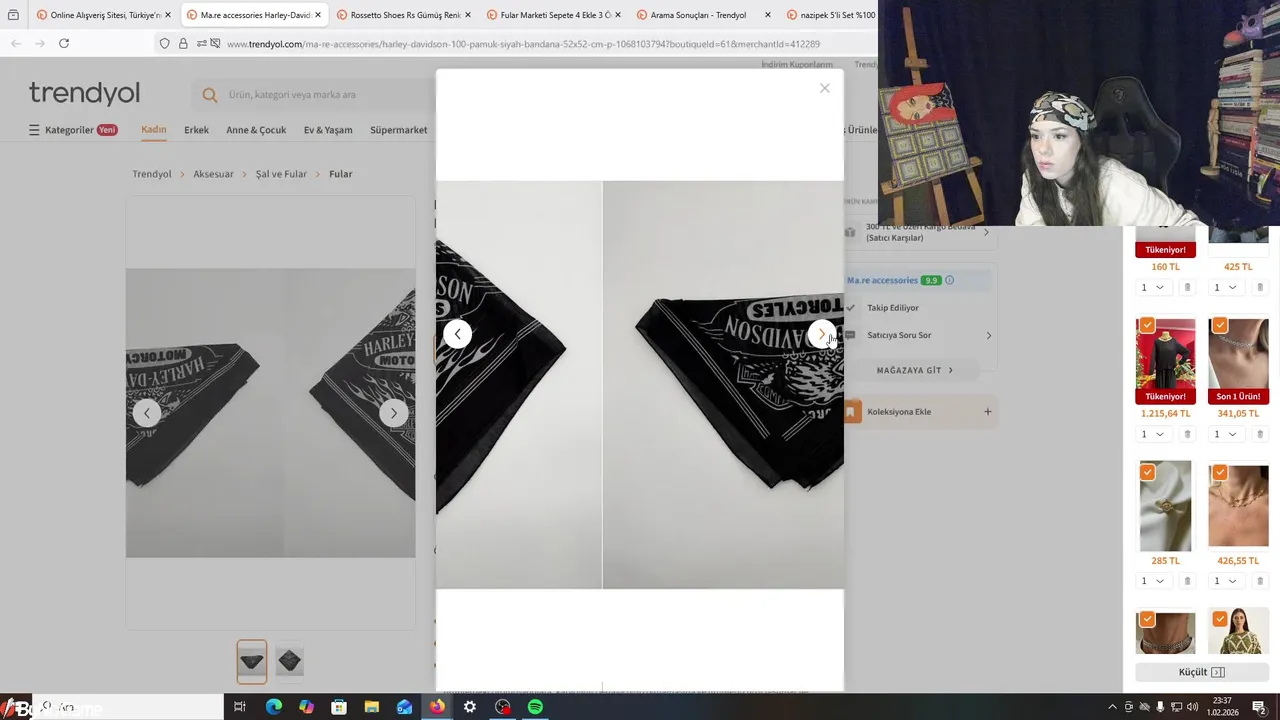1280x720 pixels.
Task: Delete the 285 TL item with trash icon
Action: tap(1187, 581)
